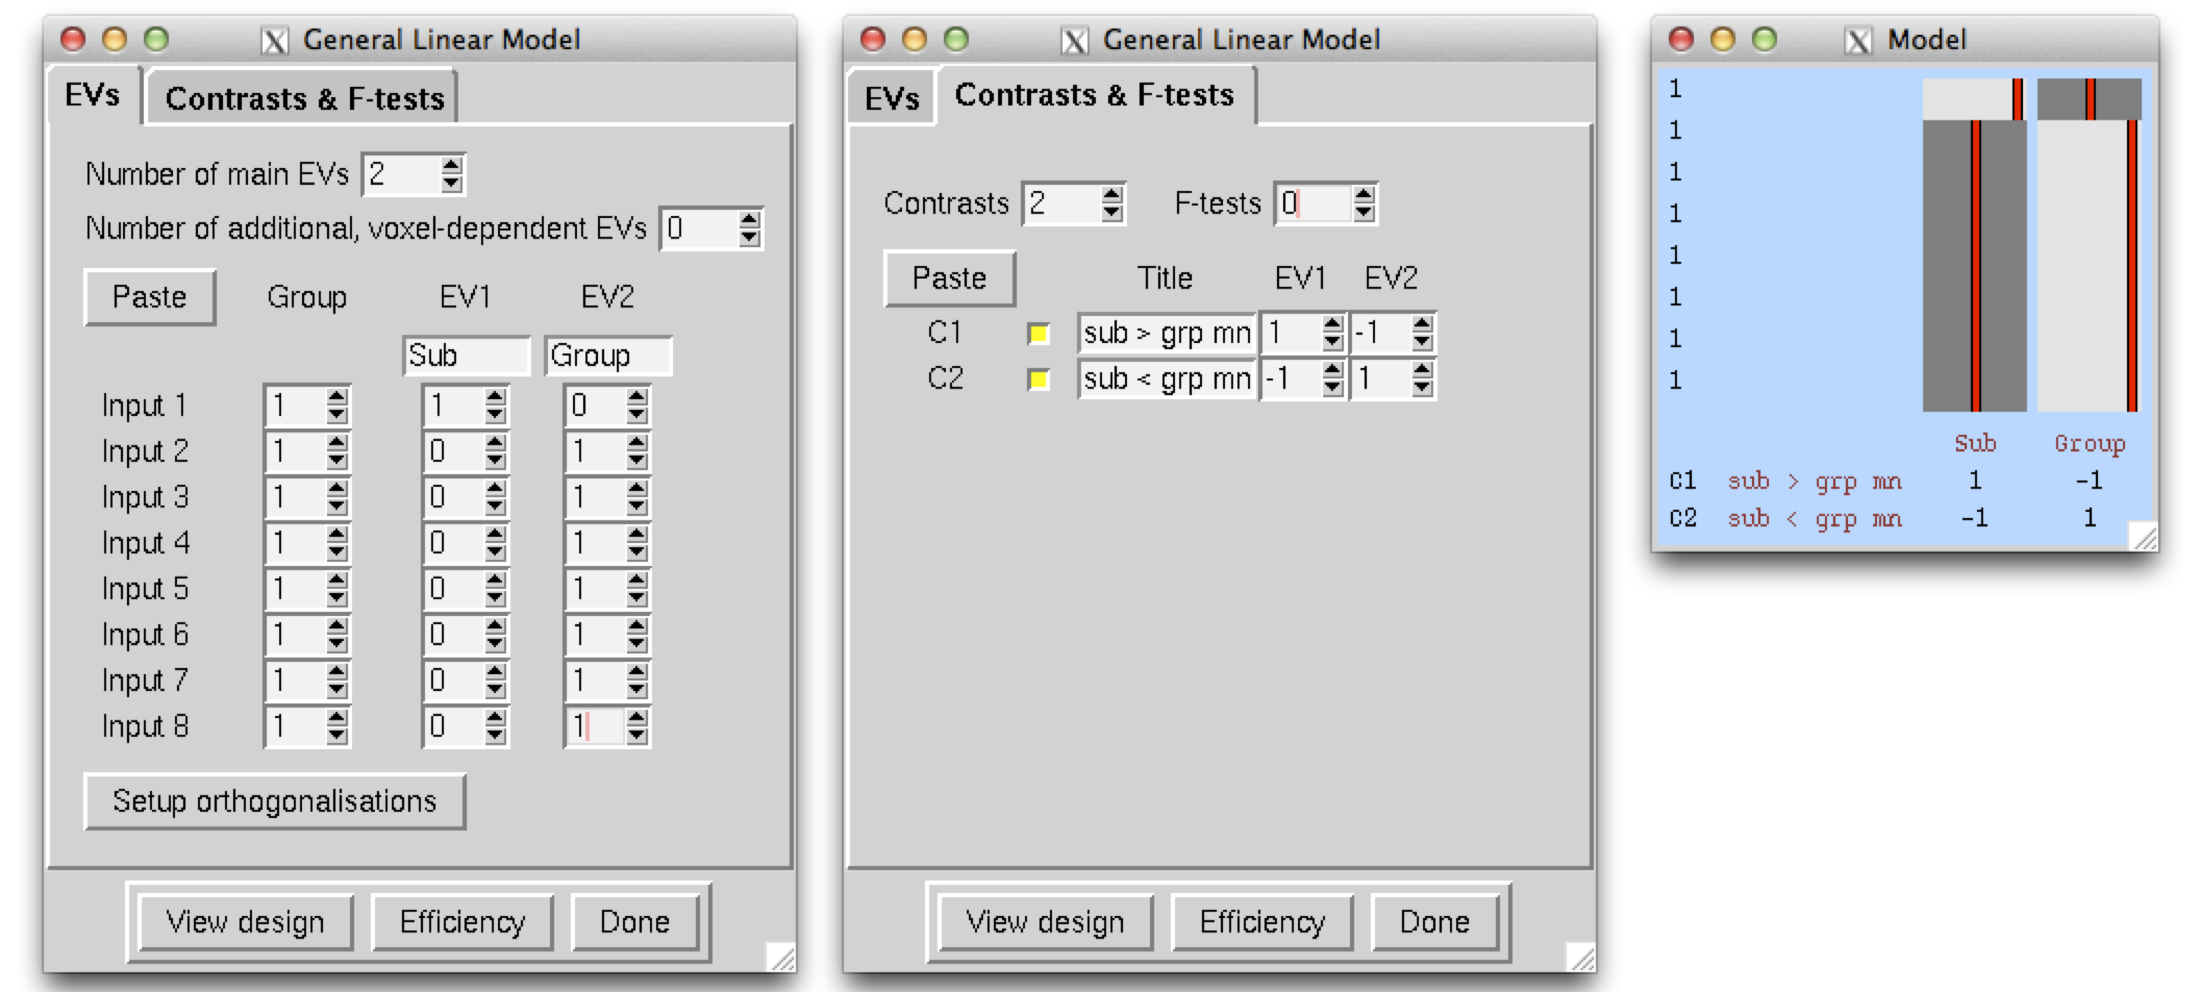2191x992 pixels.
Task: Edit the 'sub > grp mn' title field
Action: click(x=1166, y=333)
